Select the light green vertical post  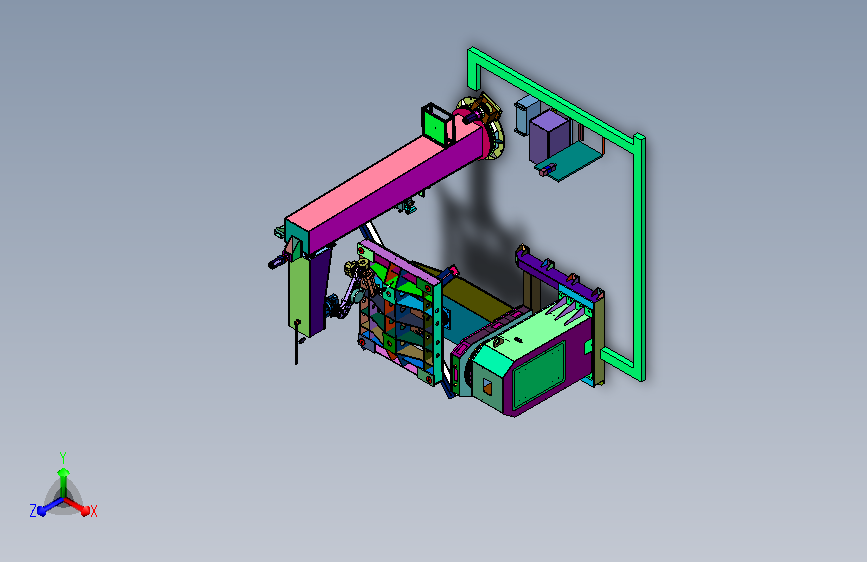[x=297, y=296]
